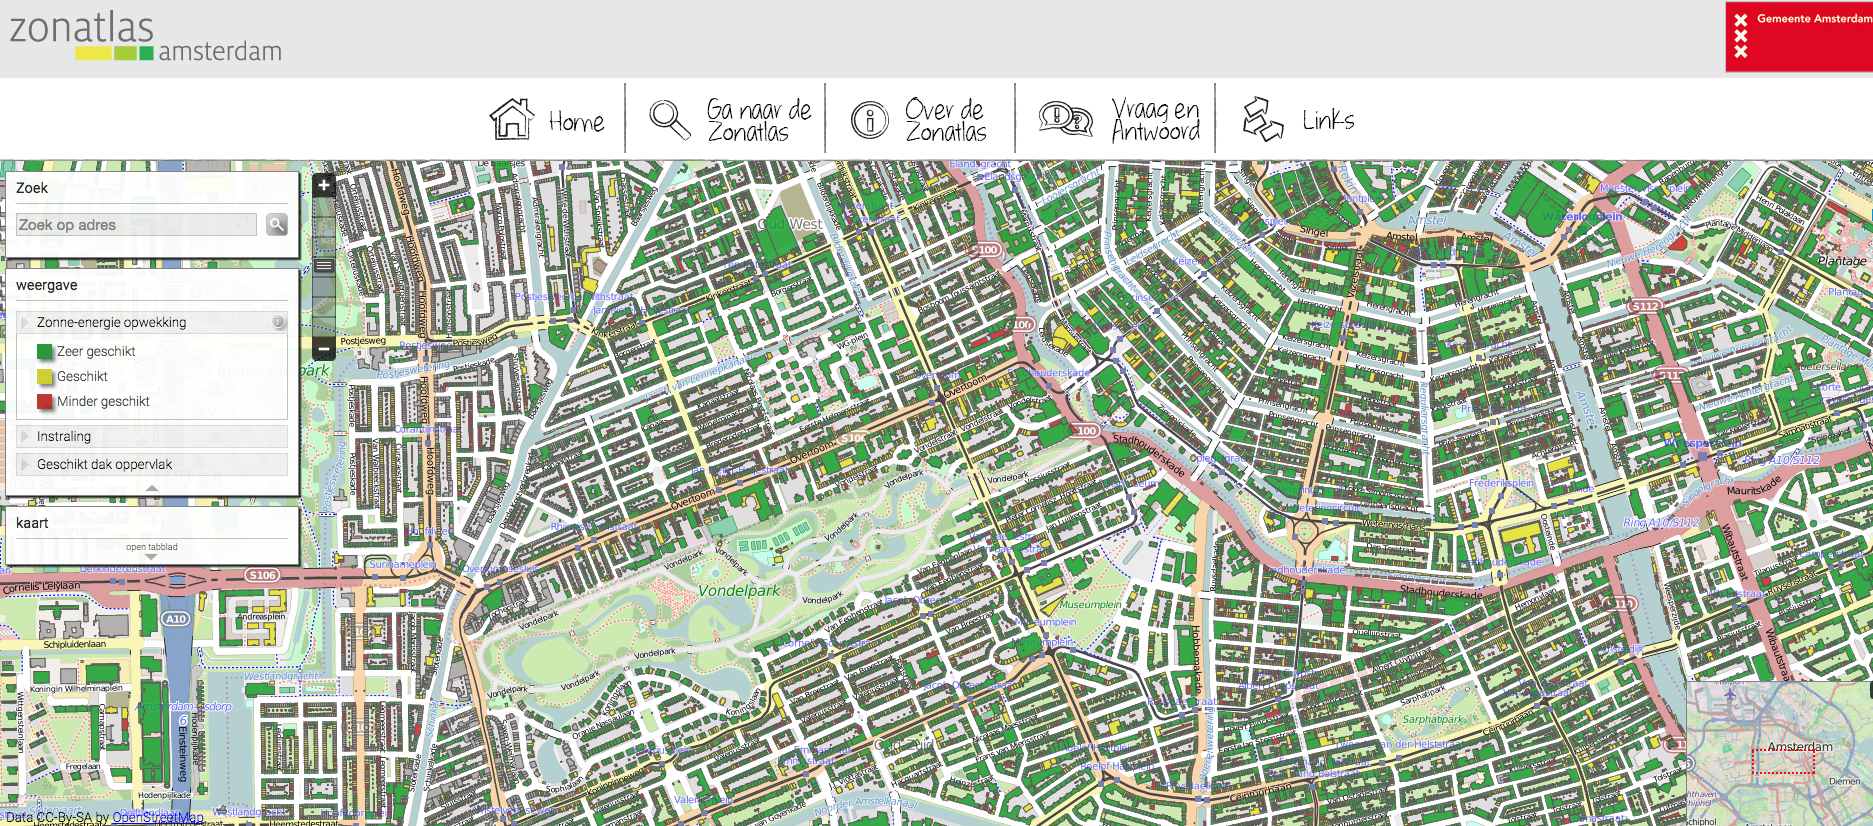Viewport: 1873px width, 826px height.
Task: Click the zonatlas amsterdam logo
Action: point(146,36)
